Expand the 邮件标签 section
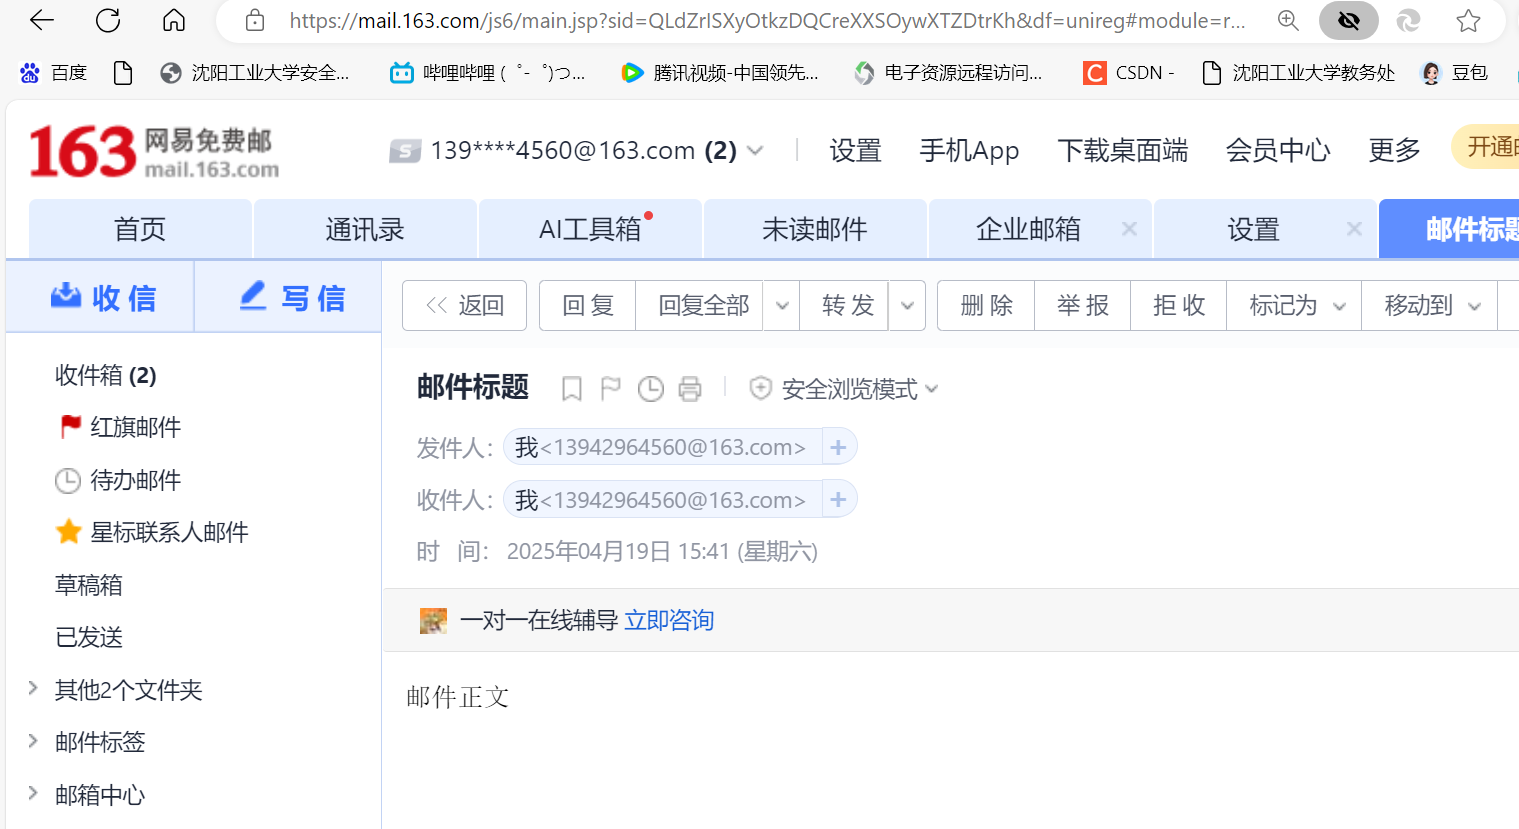Viewport: 1519px width, 829px height. click(98, 742)
